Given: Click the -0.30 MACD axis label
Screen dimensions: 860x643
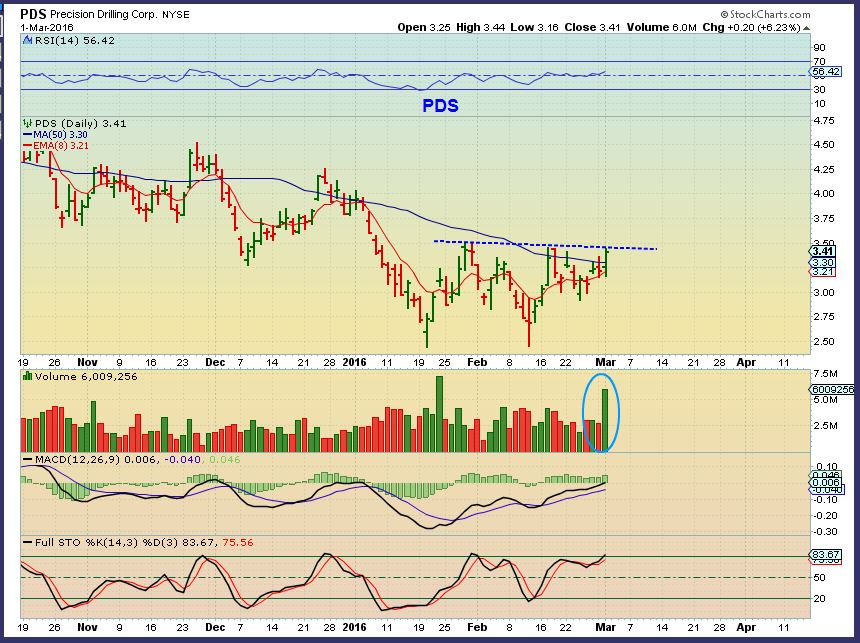Looking at the screenshot, I should point(823,531).
